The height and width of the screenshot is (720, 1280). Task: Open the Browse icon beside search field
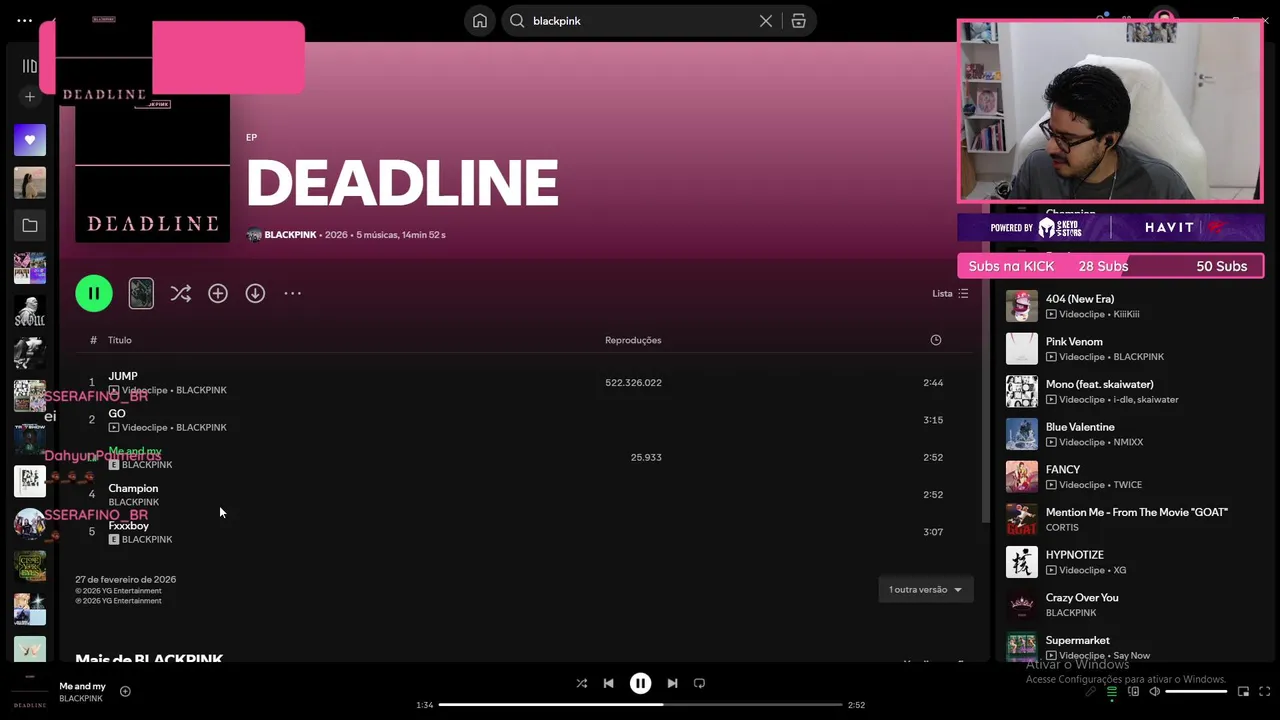click(798, 21)
